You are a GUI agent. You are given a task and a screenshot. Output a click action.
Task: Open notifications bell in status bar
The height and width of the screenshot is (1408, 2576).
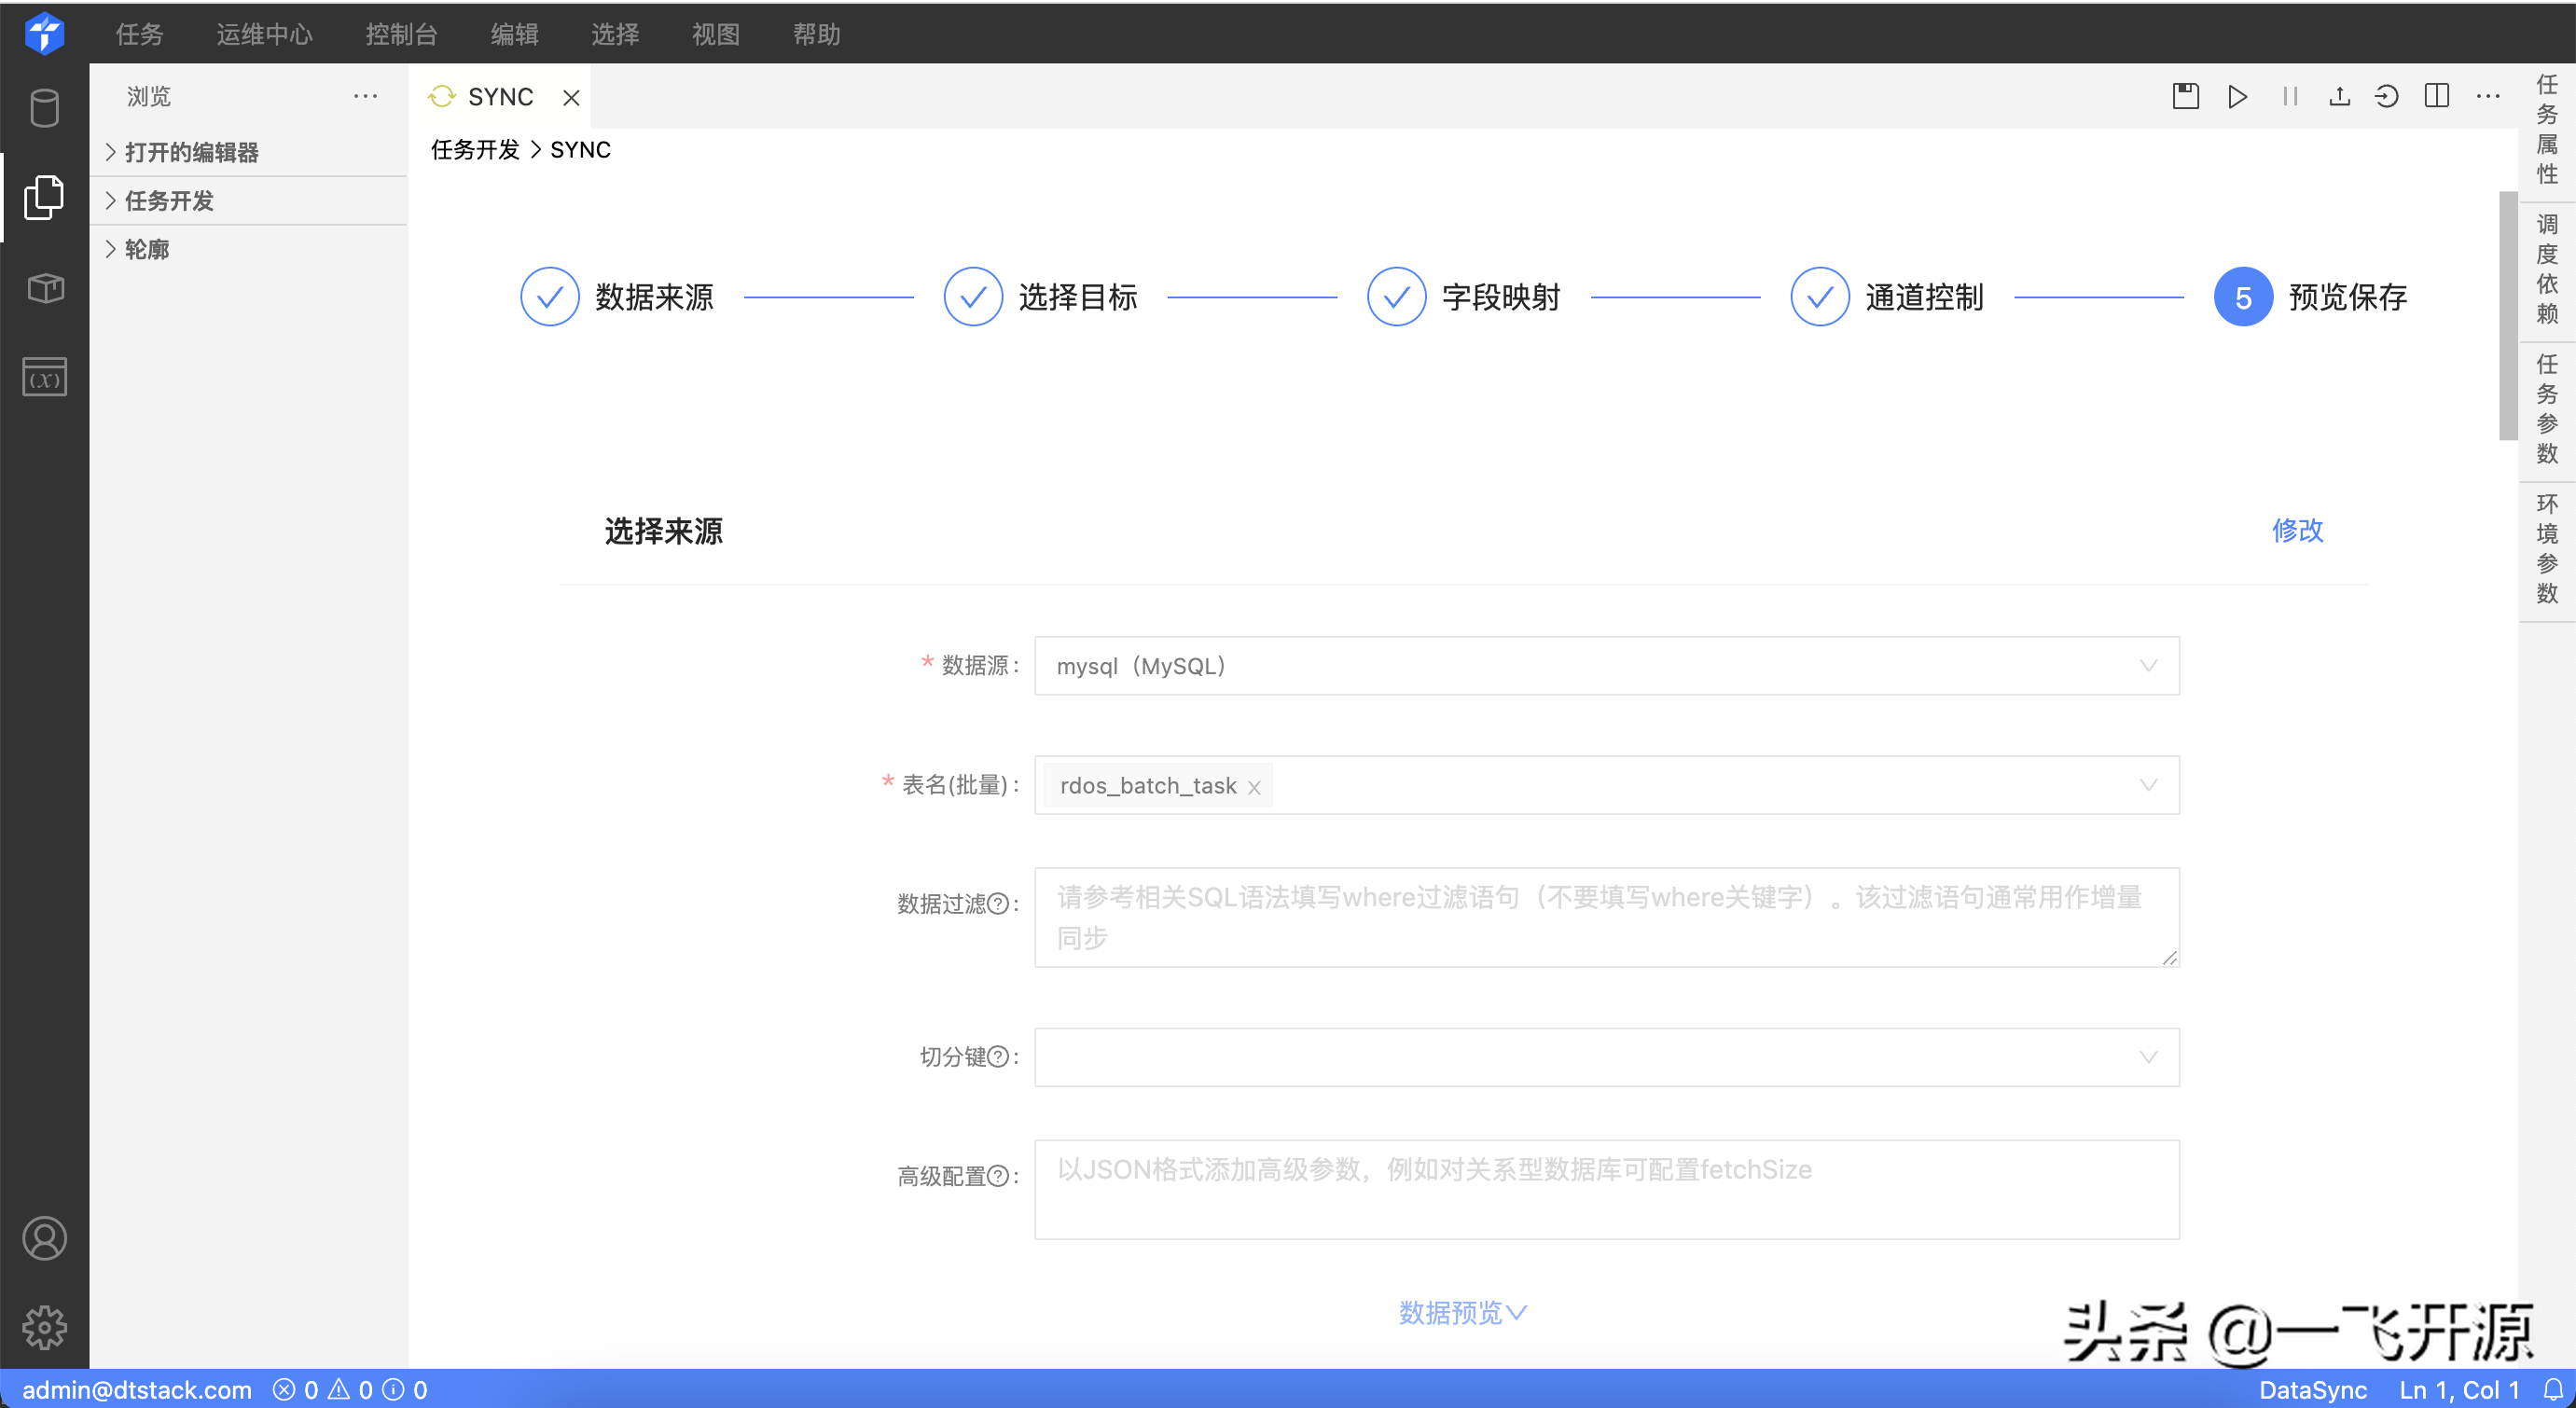click(x=2553, y=1390)
